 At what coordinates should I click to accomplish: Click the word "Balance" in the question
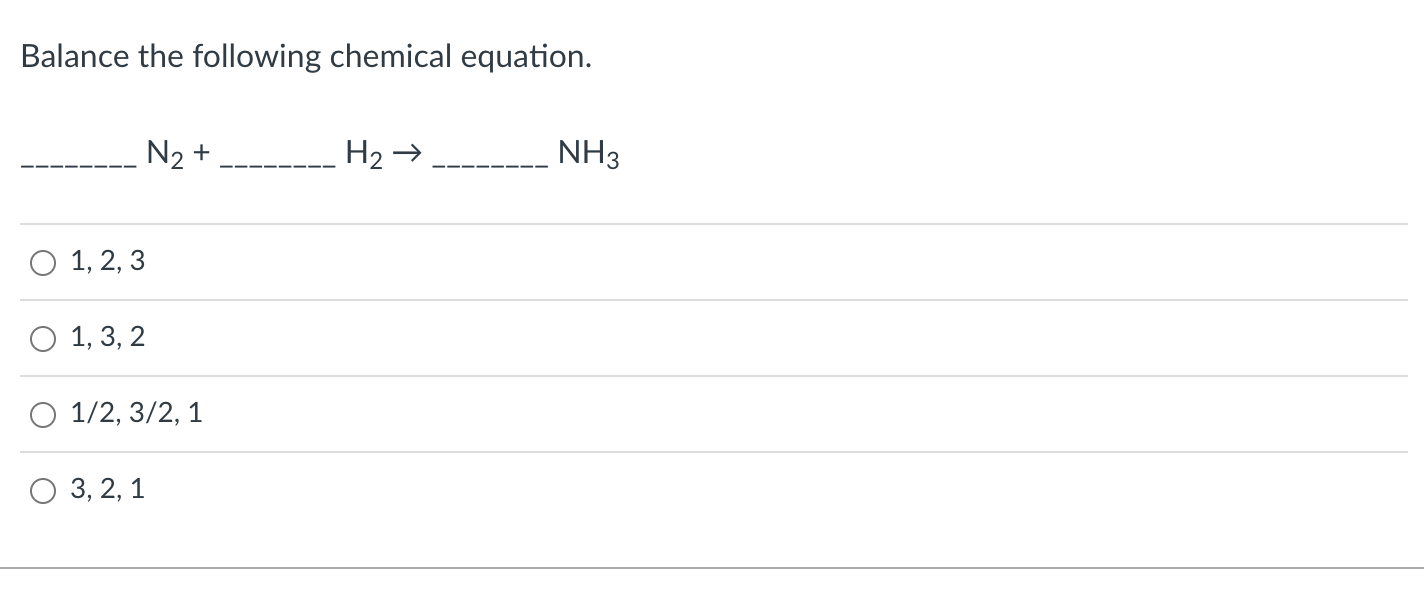tap(75, 57)
